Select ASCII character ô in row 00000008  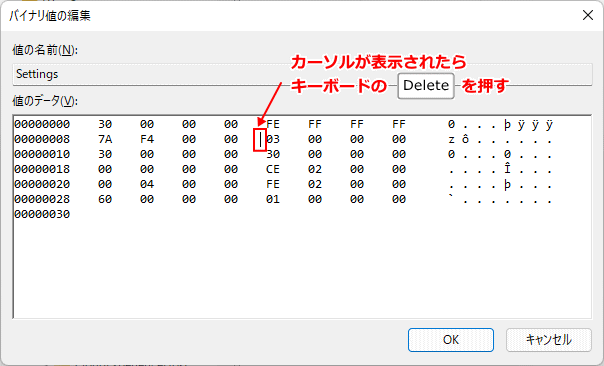coord(465,139)
